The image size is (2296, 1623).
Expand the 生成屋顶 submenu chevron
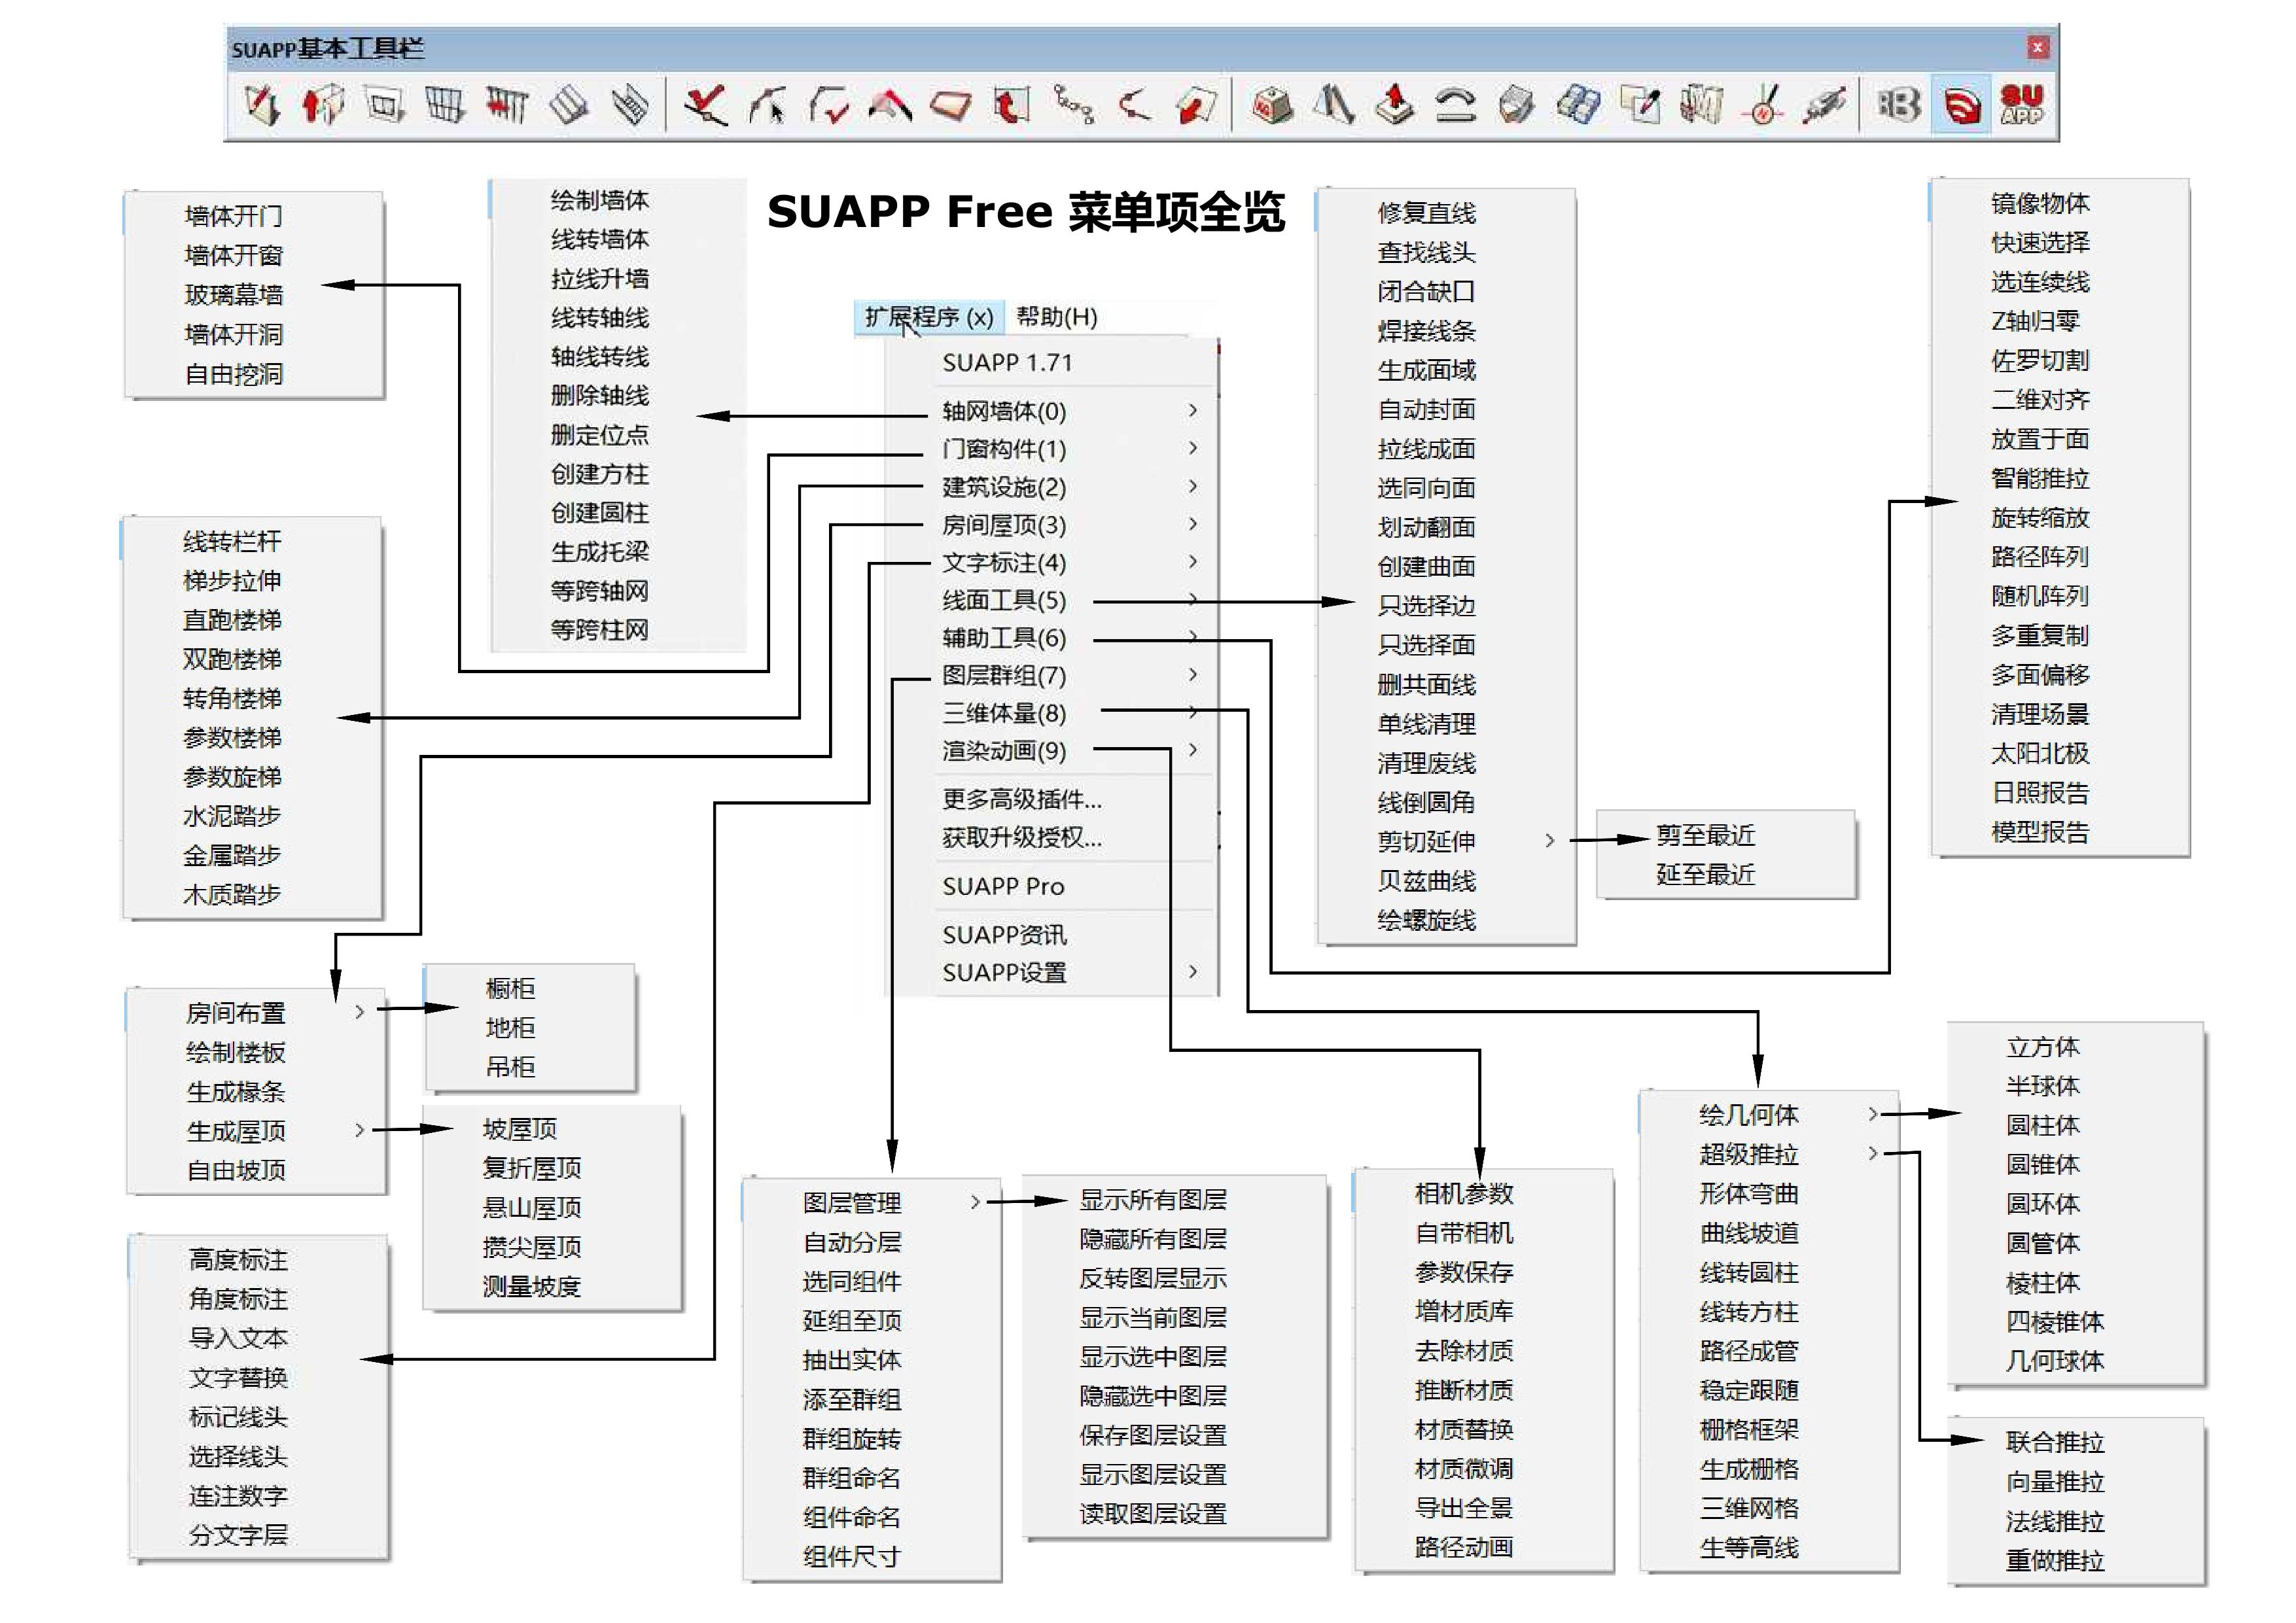(360, 1130)
